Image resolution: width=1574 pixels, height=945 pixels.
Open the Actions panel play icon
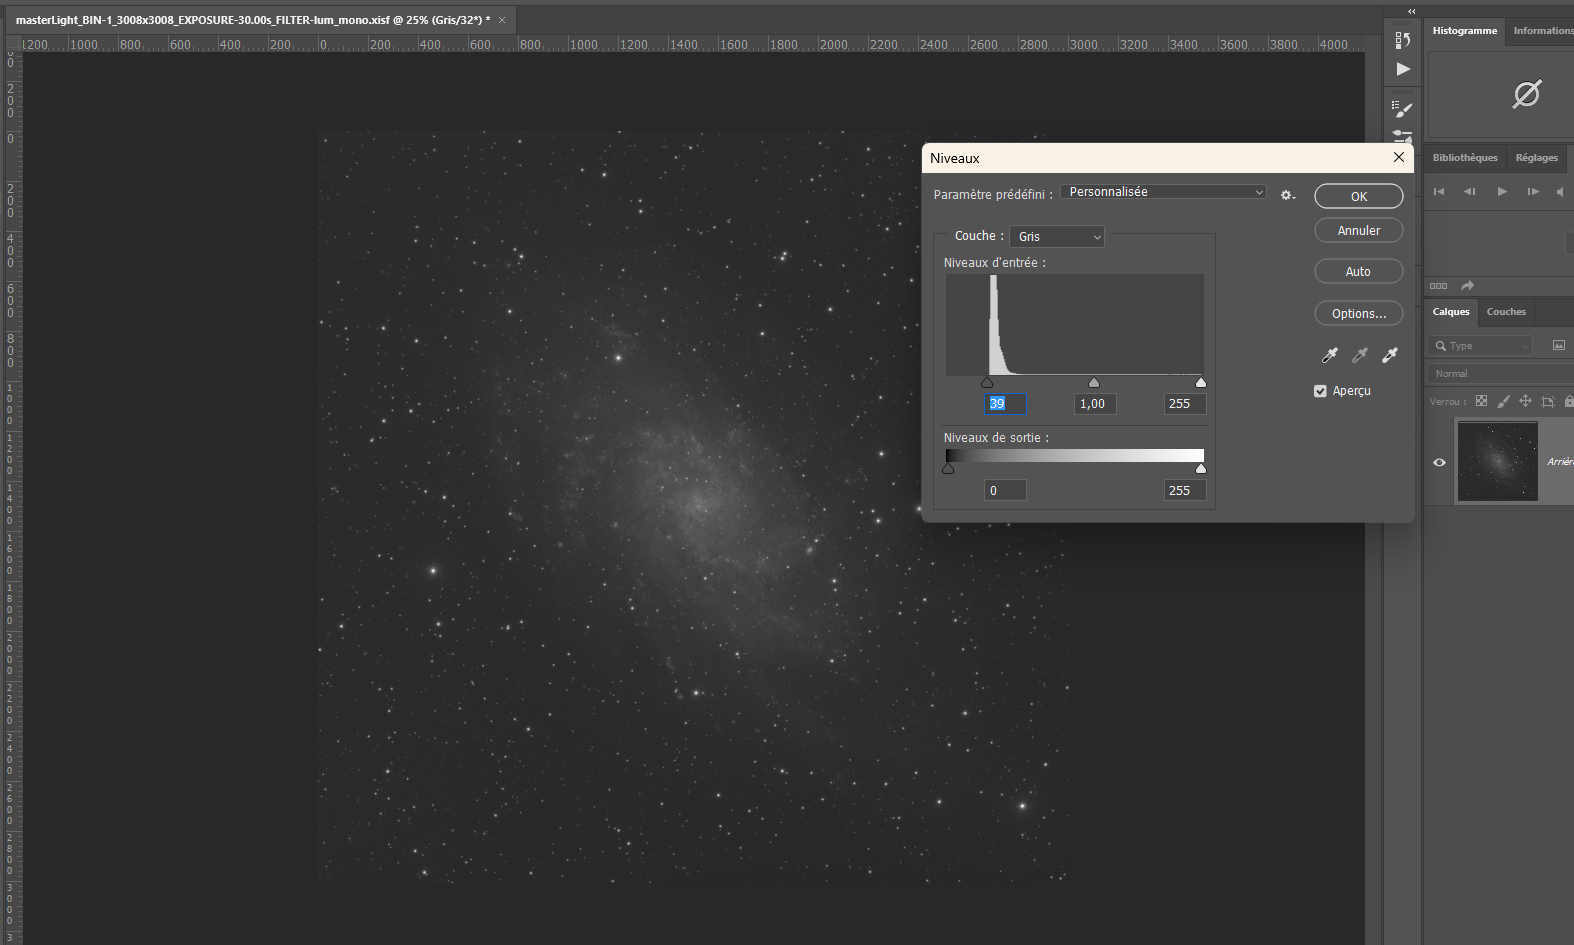pyautogui.click(x=1403, y=69)
